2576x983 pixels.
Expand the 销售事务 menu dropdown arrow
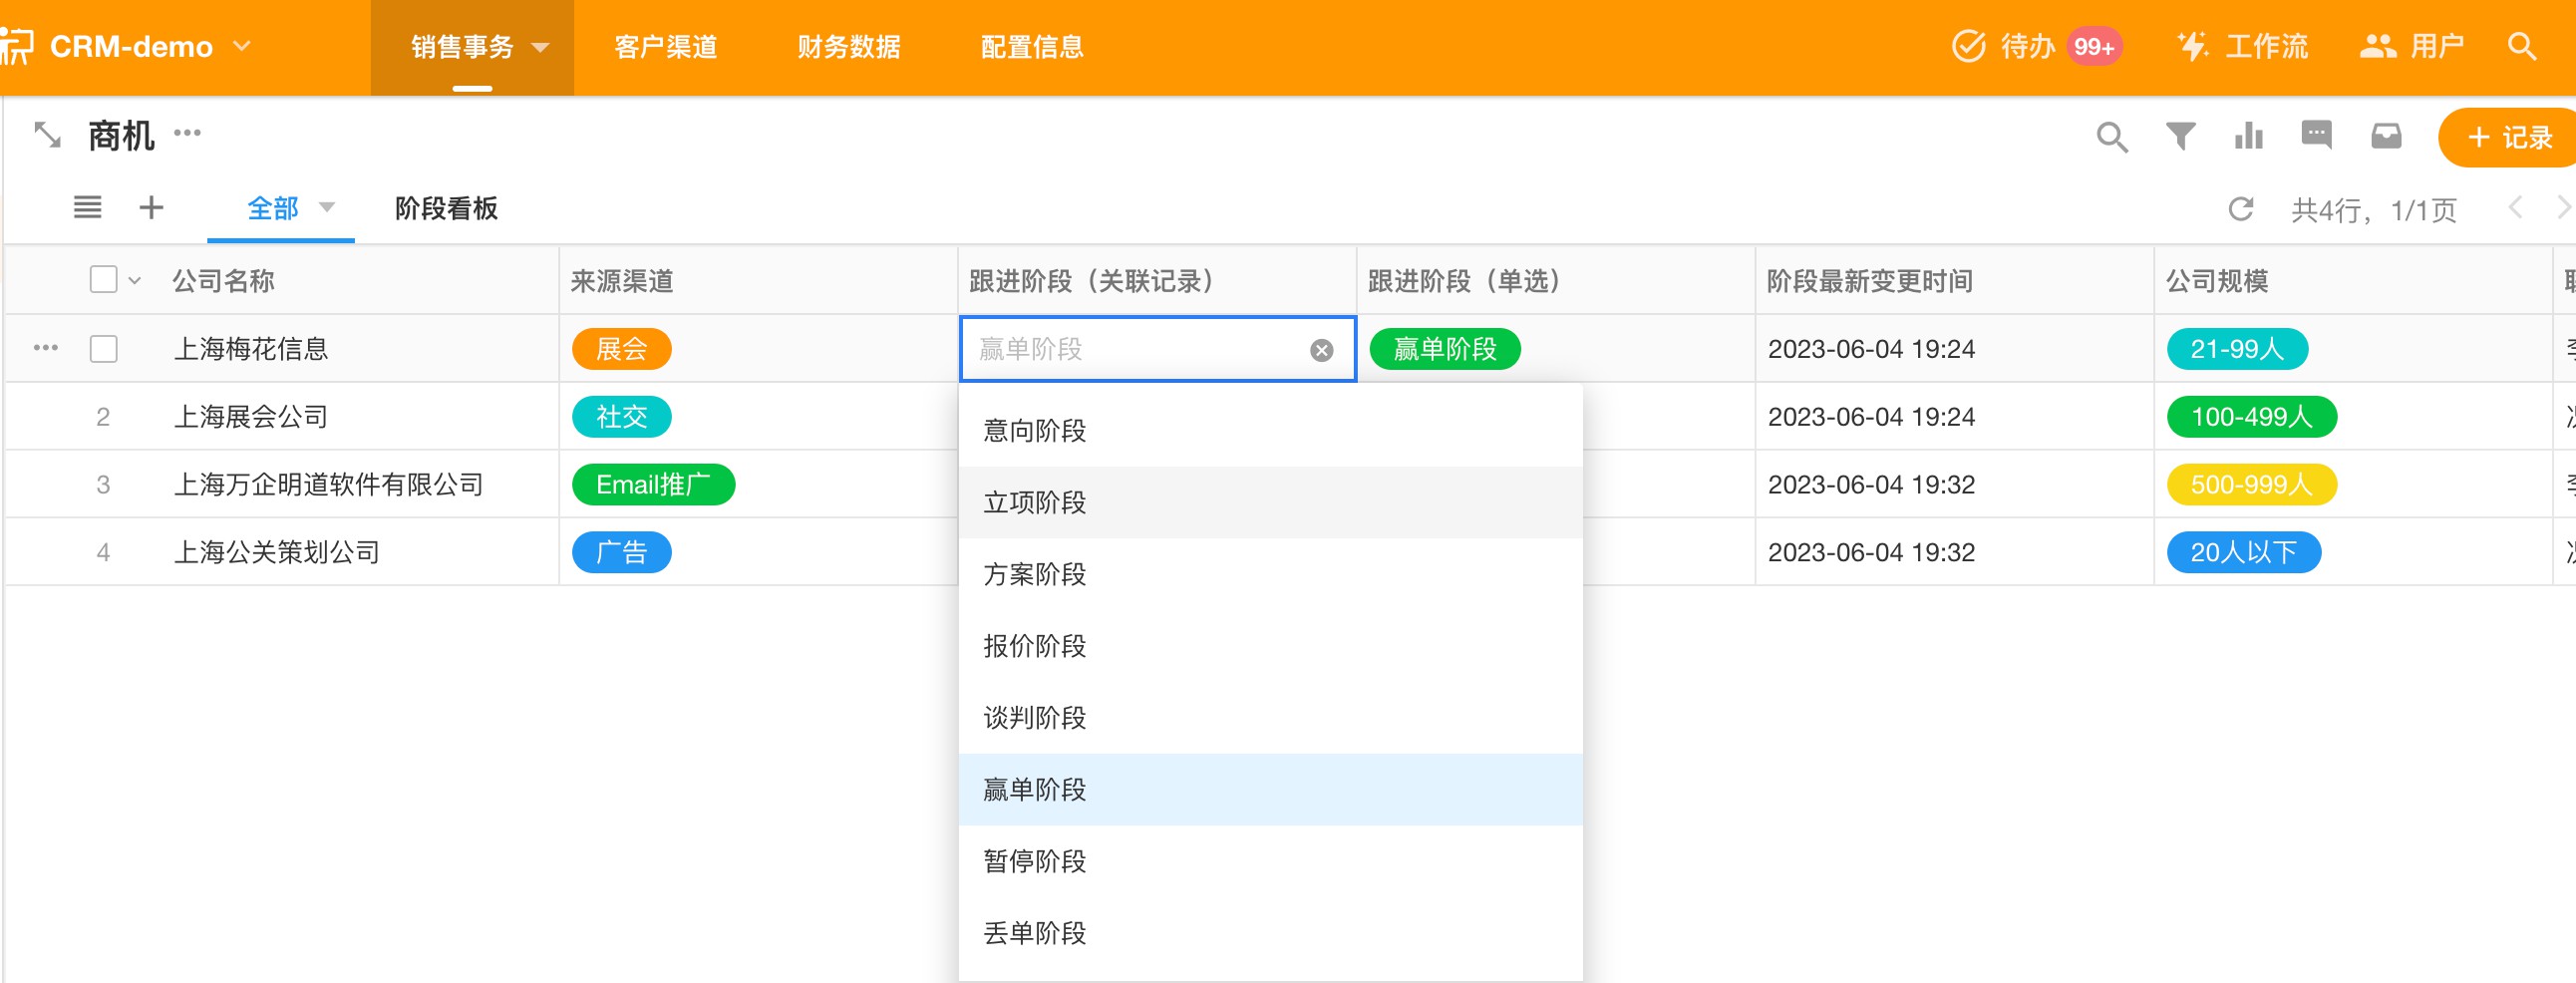tap(541, 47)
